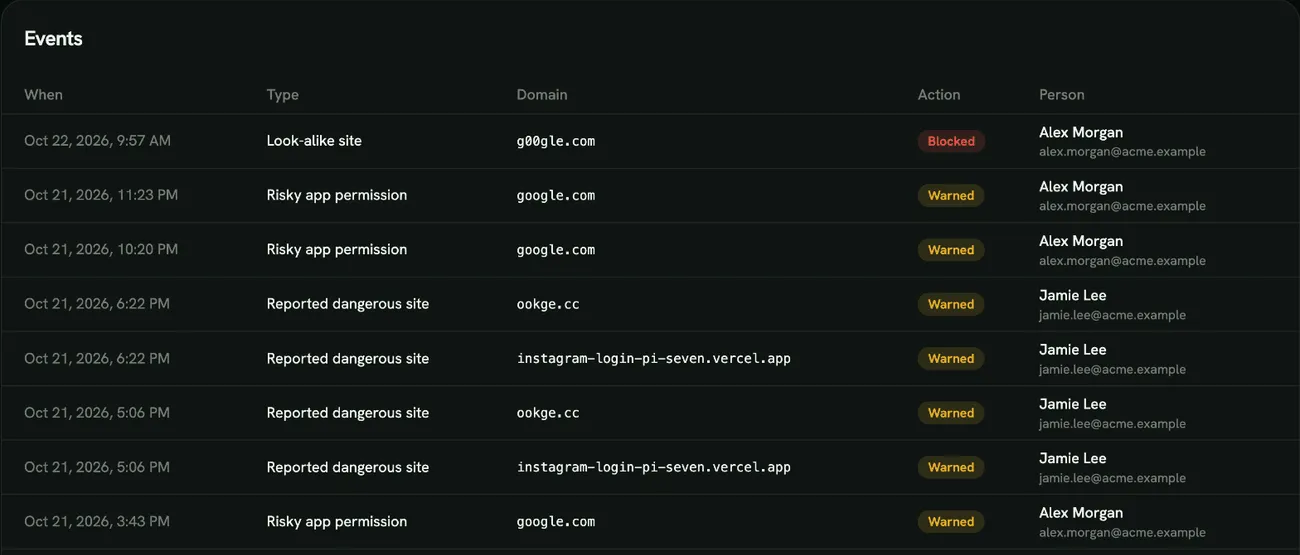
Task: Select the Oct 22, 2026, 9:57 AM timestamp
Action: (97, 141)
